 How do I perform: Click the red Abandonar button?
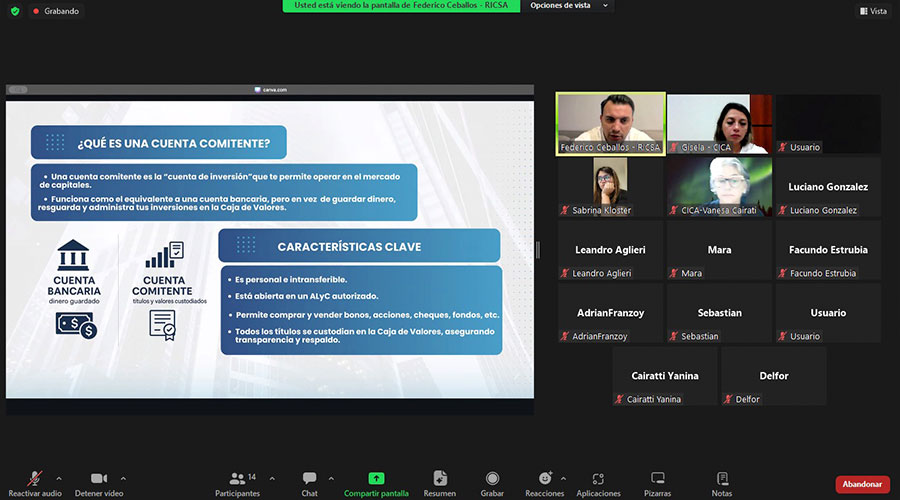[862, 484]
